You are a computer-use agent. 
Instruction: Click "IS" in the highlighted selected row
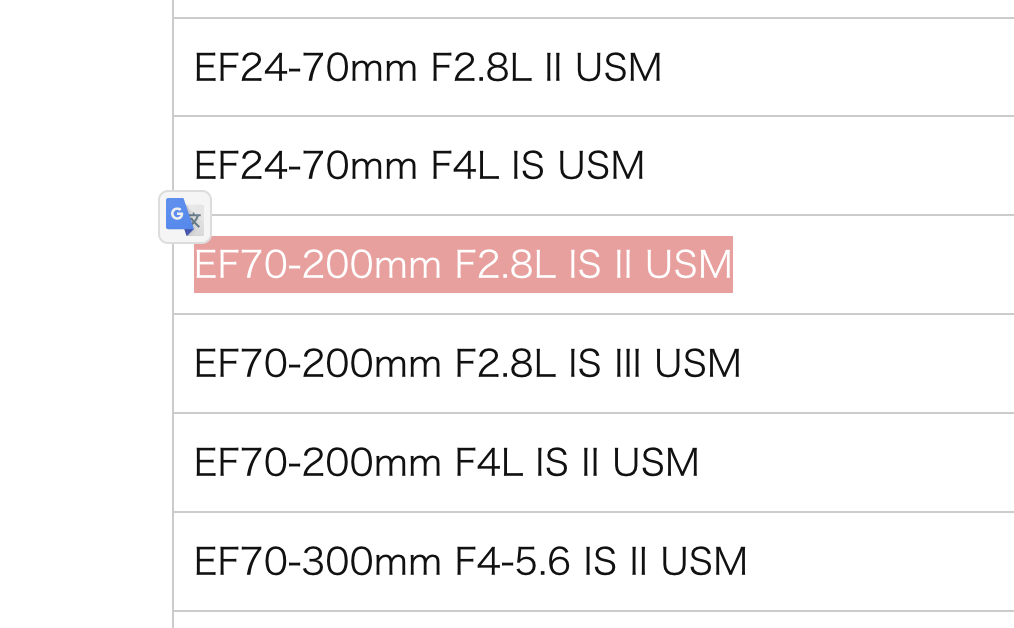585,265
